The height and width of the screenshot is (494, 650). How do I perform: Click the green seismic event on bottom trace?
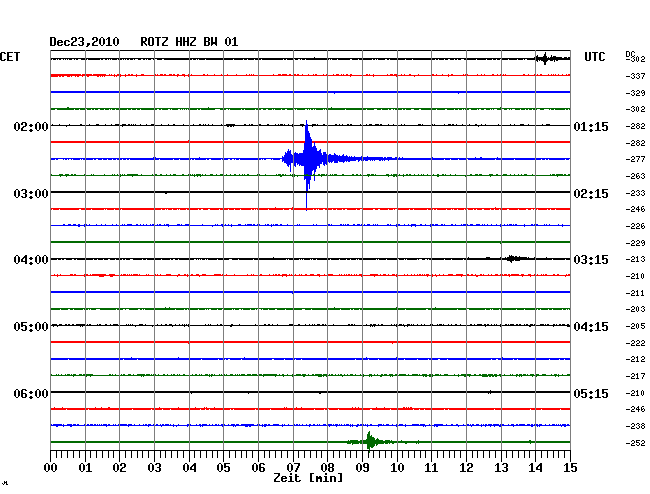point(370,441)
